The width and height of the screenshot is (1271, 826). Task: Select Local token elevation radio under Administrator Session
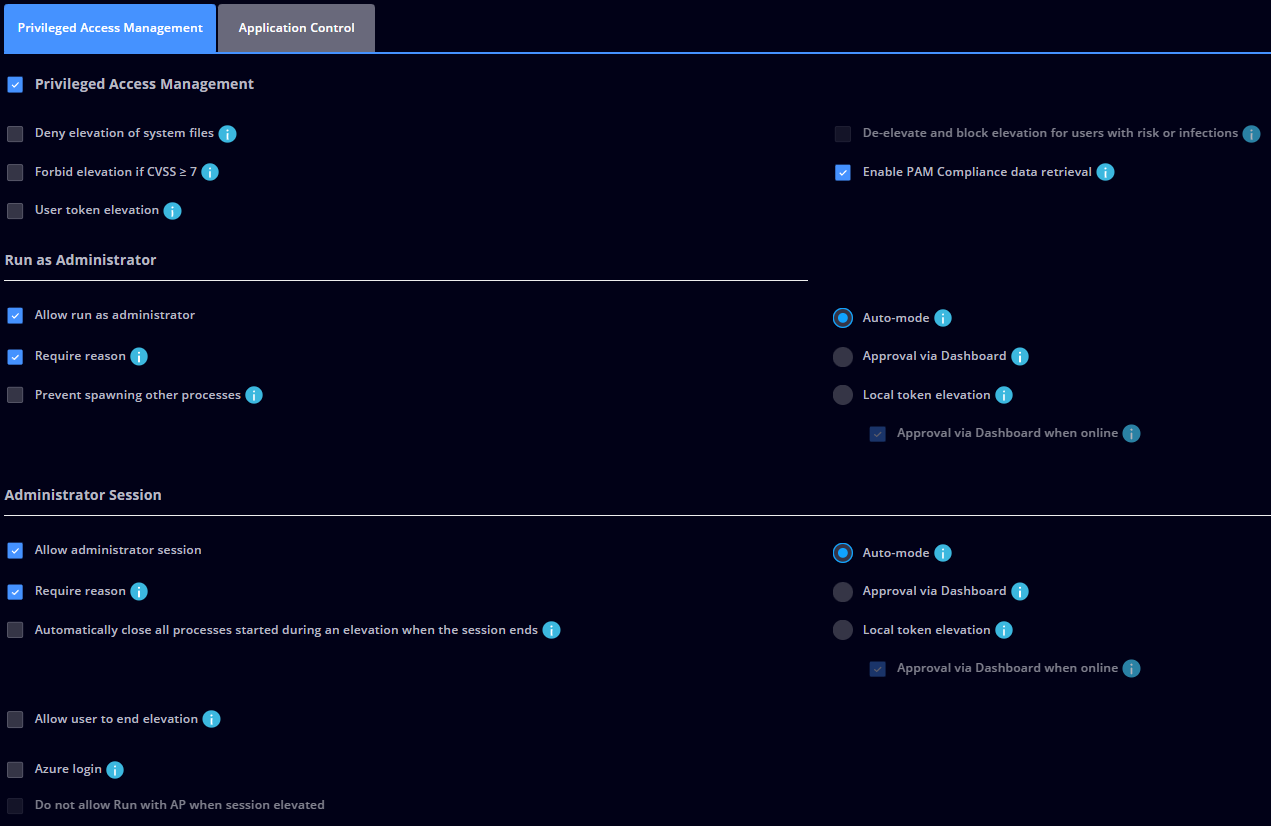tap(843, 630)
